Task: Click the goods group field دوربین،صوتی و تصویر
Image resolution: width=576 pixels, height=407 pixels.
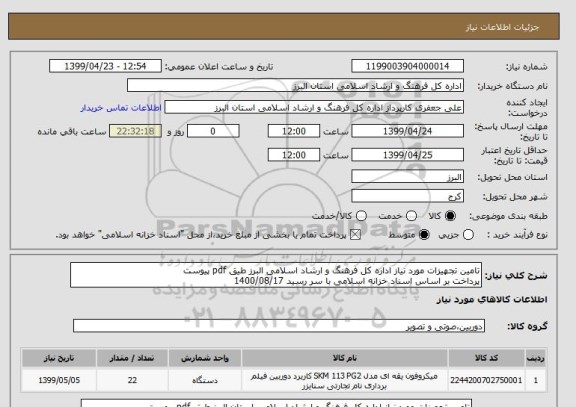Action: pos(279,326)
